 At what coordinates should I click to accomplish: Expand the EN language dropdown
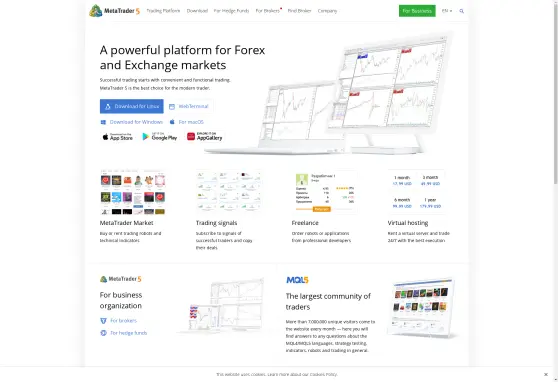[x=447, y=11]
